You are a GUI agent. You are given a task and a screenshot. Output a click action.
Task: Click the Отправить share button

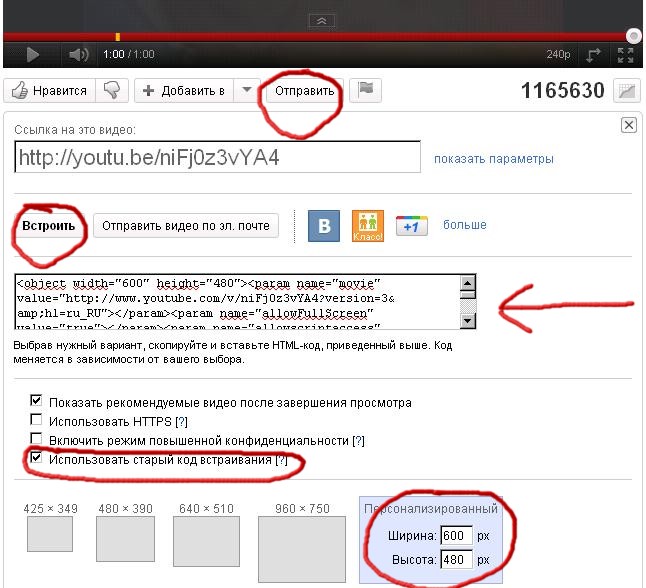304,91
